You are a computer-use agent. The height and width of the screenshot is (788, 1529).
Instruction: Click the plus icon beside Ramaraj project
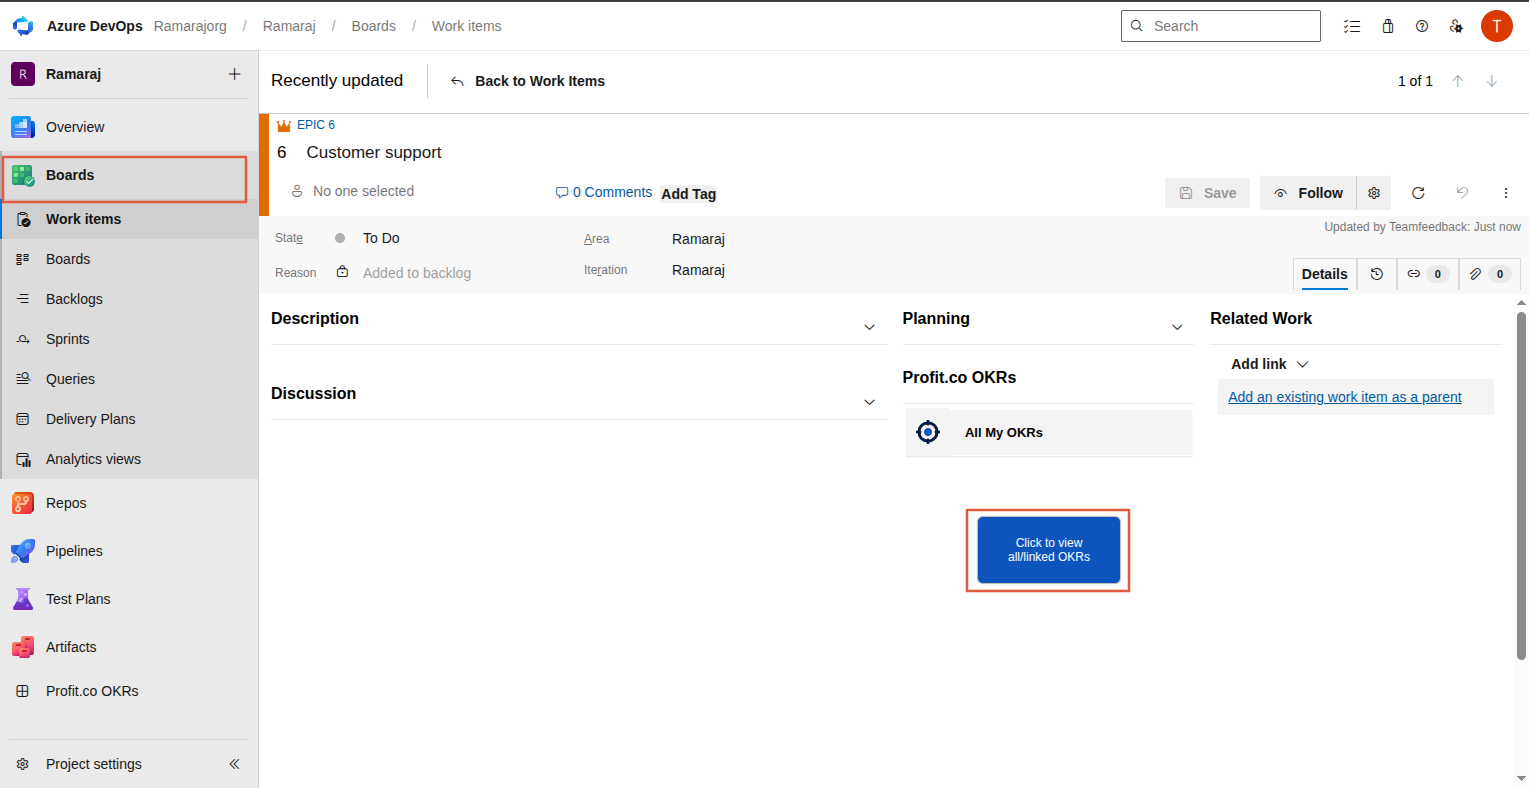click(x=234, y=74)
